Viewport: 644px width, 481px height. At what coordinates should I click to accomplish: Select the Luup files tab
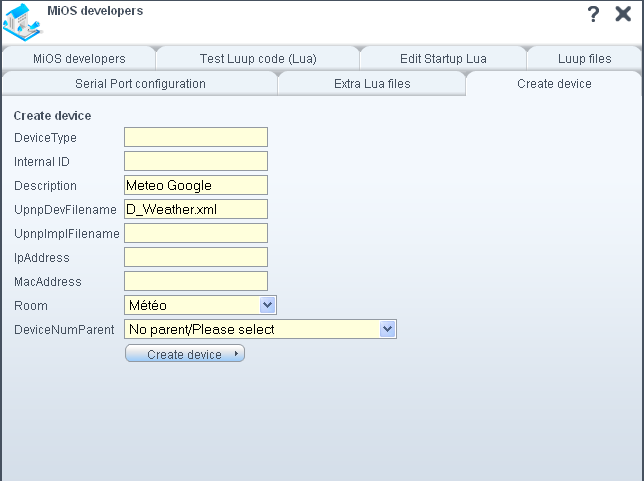(x=584, y=59)
